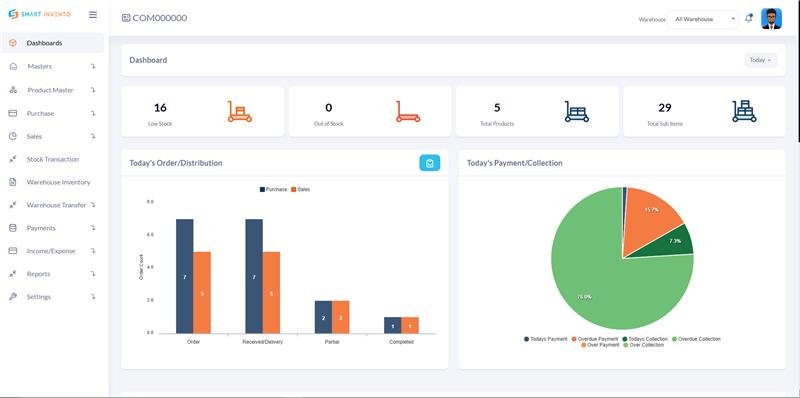Screen dimensions: 800x398
Task: Click the blue clipboard button in Order/Distribution
Action: [430, 163]
